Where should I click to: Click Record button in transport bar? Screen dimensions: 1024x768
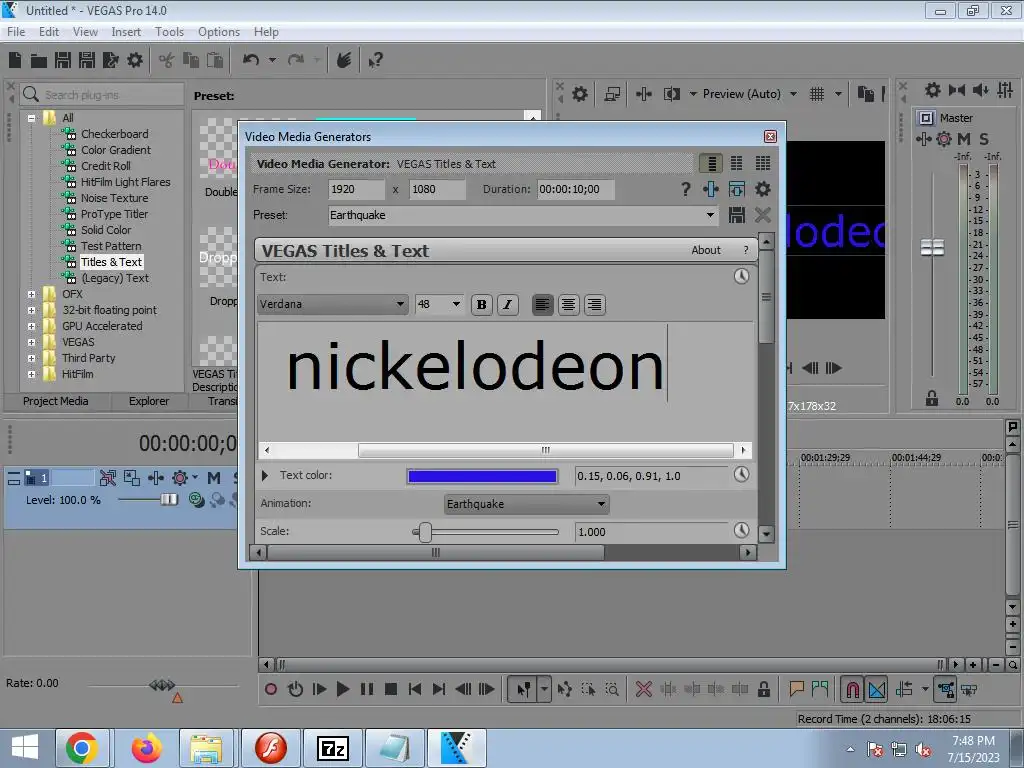(x=271, y=689)
